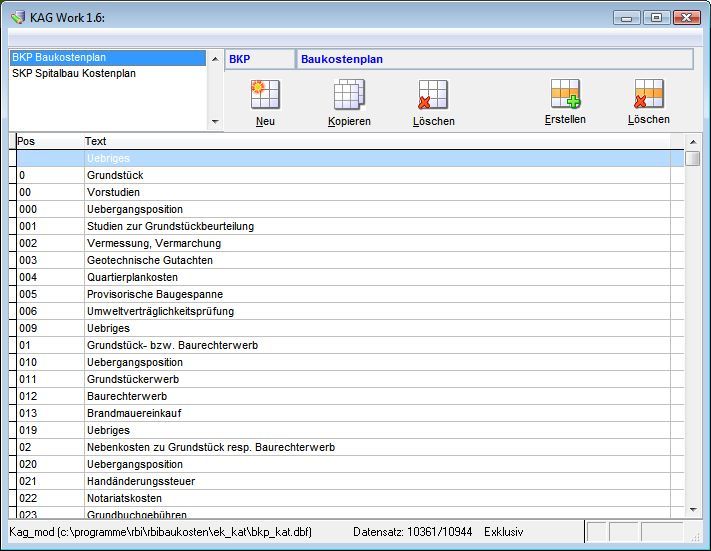Click the row selector beside position 005
This screenshot has height=551, width=711.
click(x=13, y=294)
